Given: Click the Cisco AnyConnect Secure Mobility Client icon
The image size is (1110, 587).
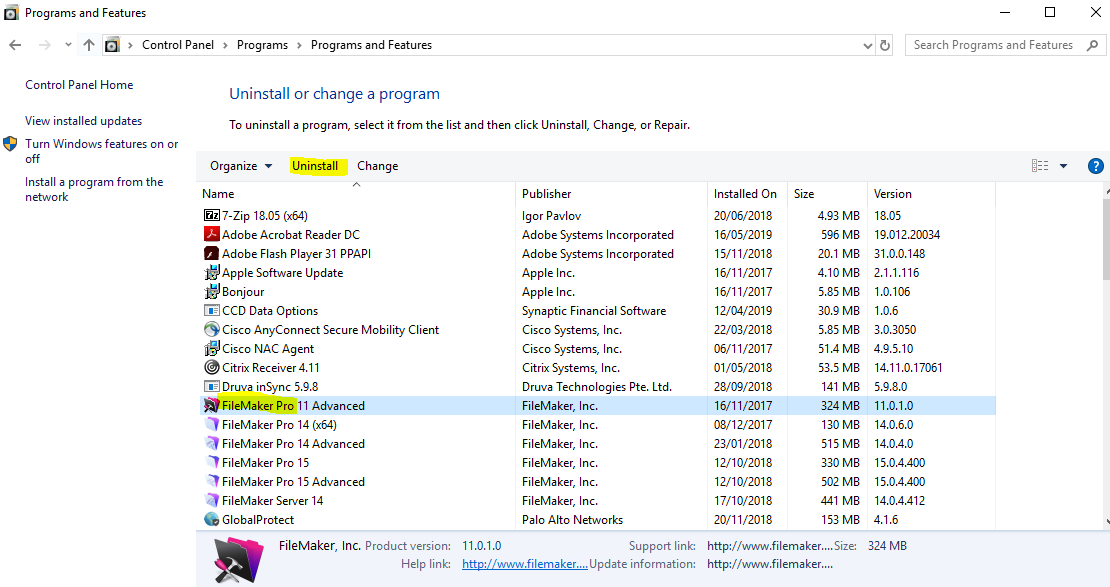Looking at the screenshot, I should (x=212, y=329).
